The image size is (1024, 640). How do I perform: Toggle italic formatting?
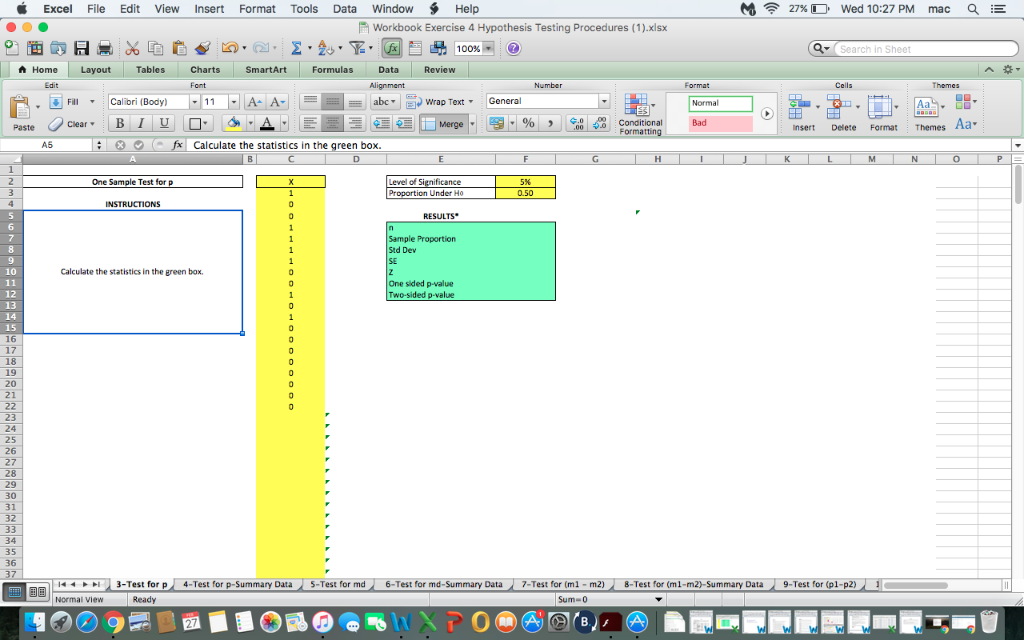[138, 124]
